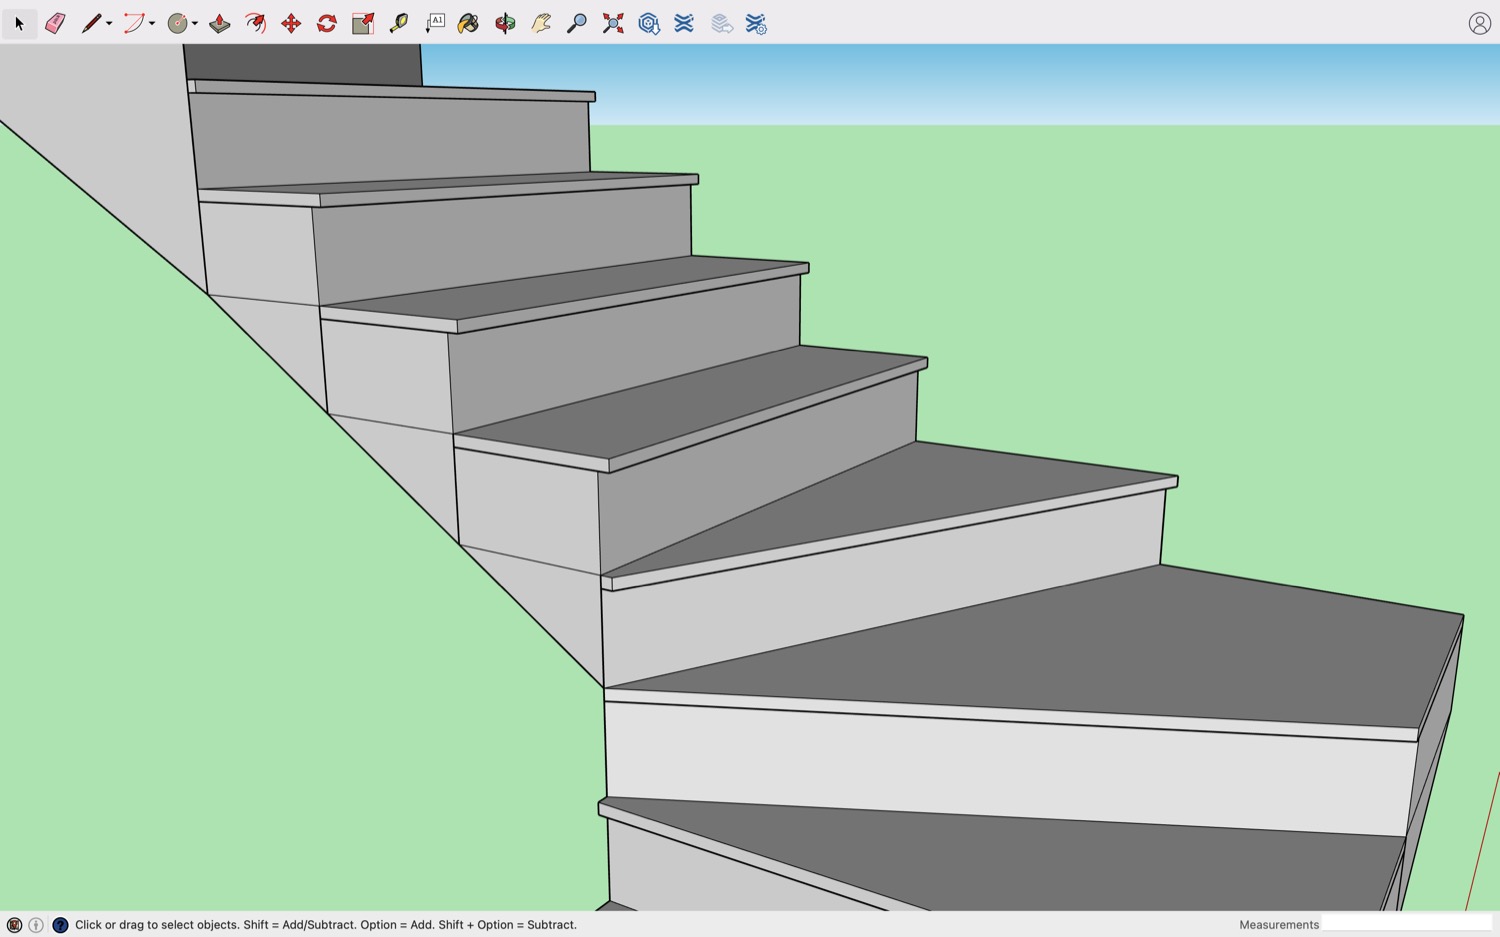Click the Zoom Extents tool
Screen dimensions: 1500x937
coord(613,23)
